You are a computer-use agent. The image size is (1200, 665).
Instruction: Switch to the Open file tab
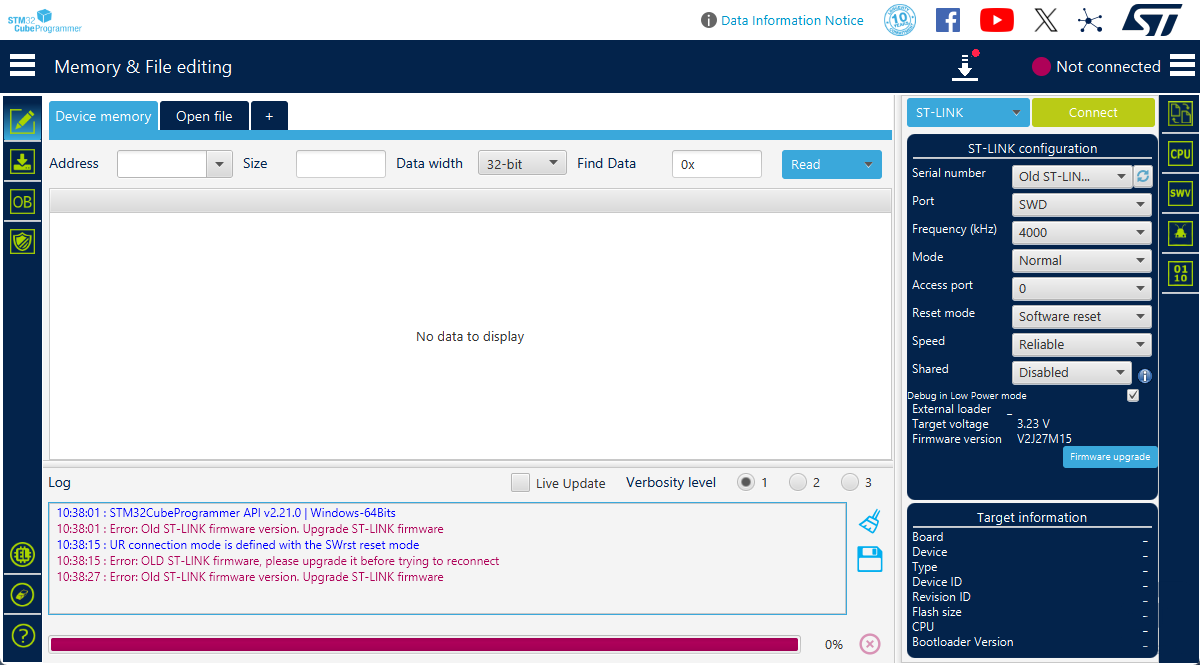[x=204, y=116]
